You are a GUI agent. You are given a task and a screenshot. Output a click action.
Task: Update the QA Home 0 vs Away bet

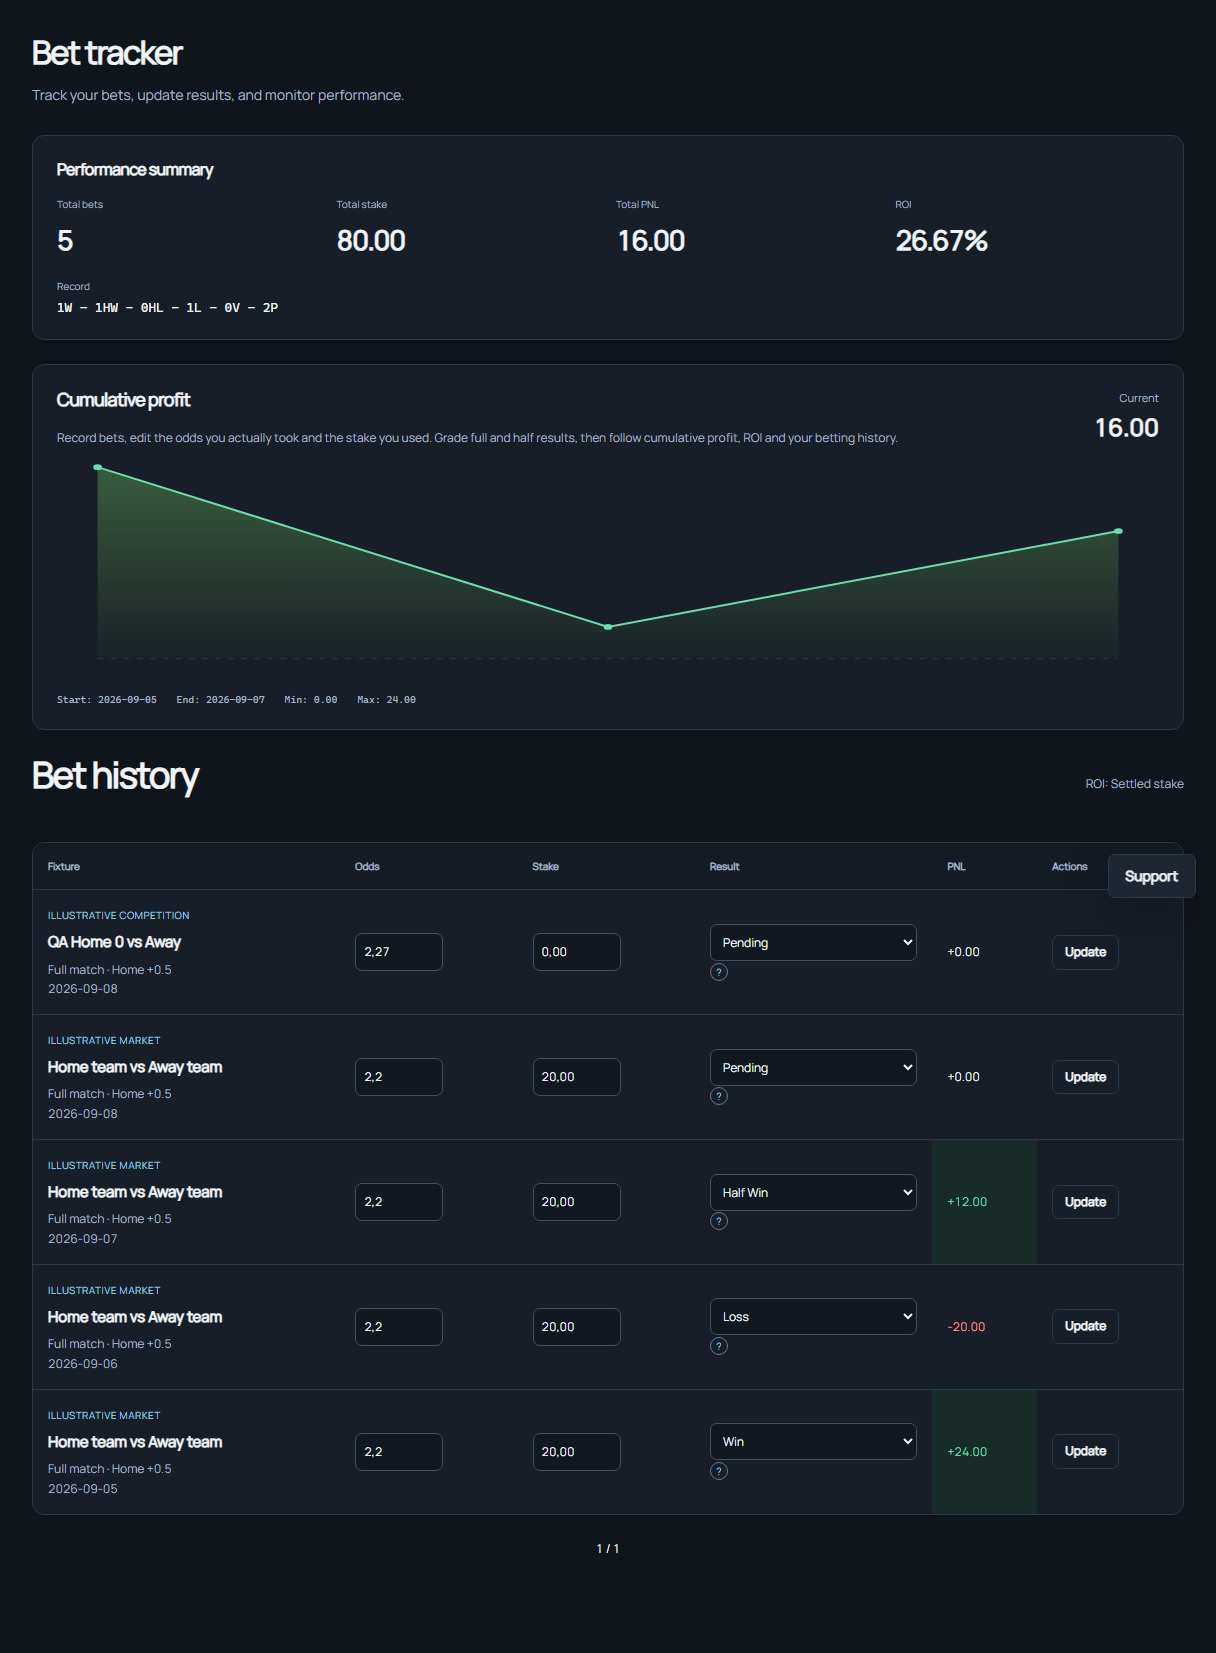click(1085, 952)
